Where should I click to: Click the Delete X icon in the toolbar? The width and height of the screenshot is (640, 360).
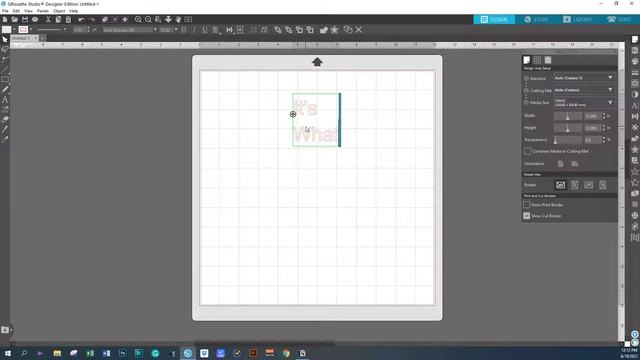coord(359,29)
